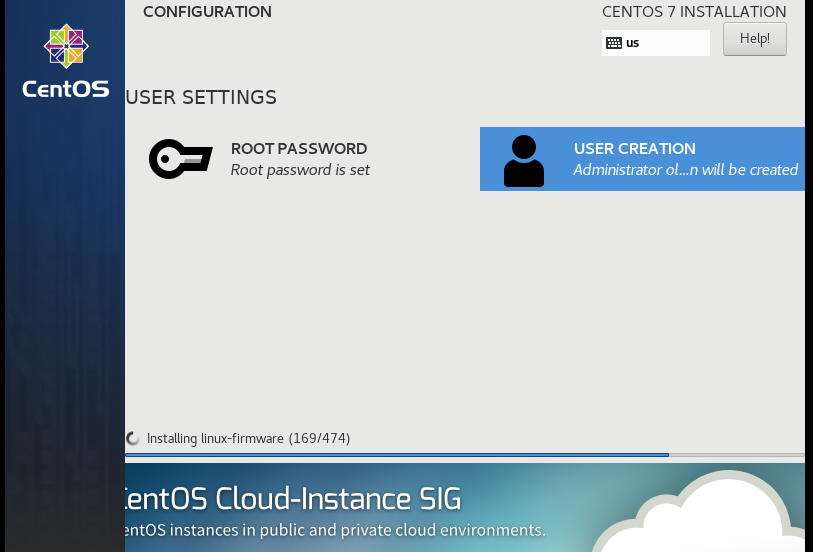Click the CENTOS 7 INSTALLATION title
813x552 pixels.
tap(694, 11)
